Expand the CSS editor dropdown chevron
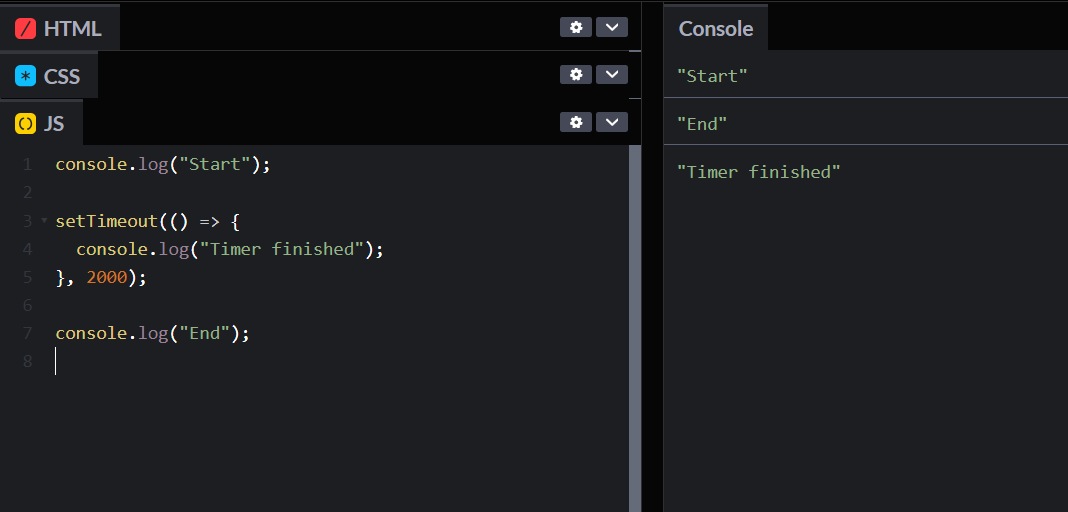Screen dimensions: 1068x512 pyautogui.click(x=611, y=74)
